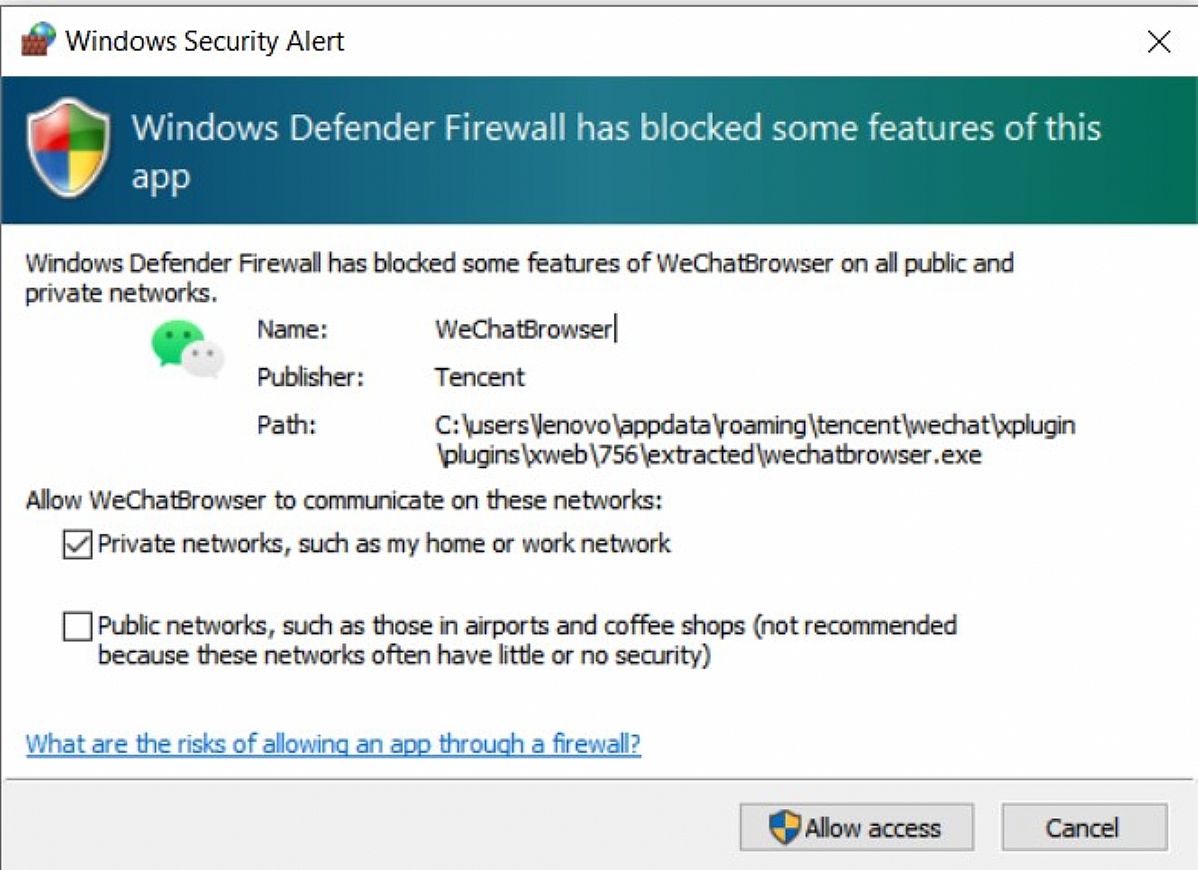
Task: Click the firewall icon in the title bar
Action: (x=38, y=42)
